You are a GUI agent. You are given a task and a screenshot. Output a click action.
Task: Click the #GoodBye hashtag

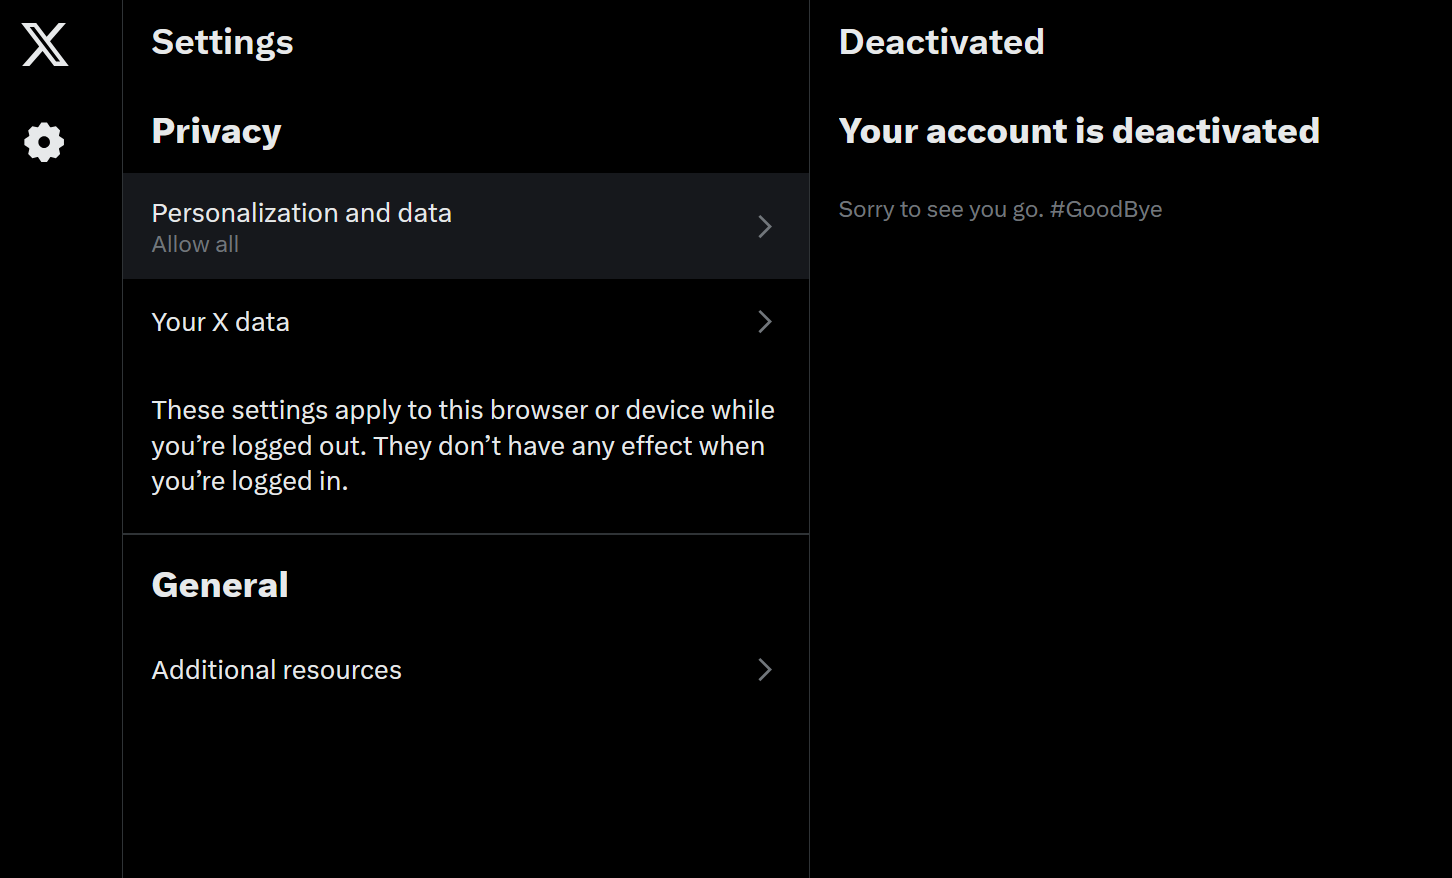coord(1106,210)
